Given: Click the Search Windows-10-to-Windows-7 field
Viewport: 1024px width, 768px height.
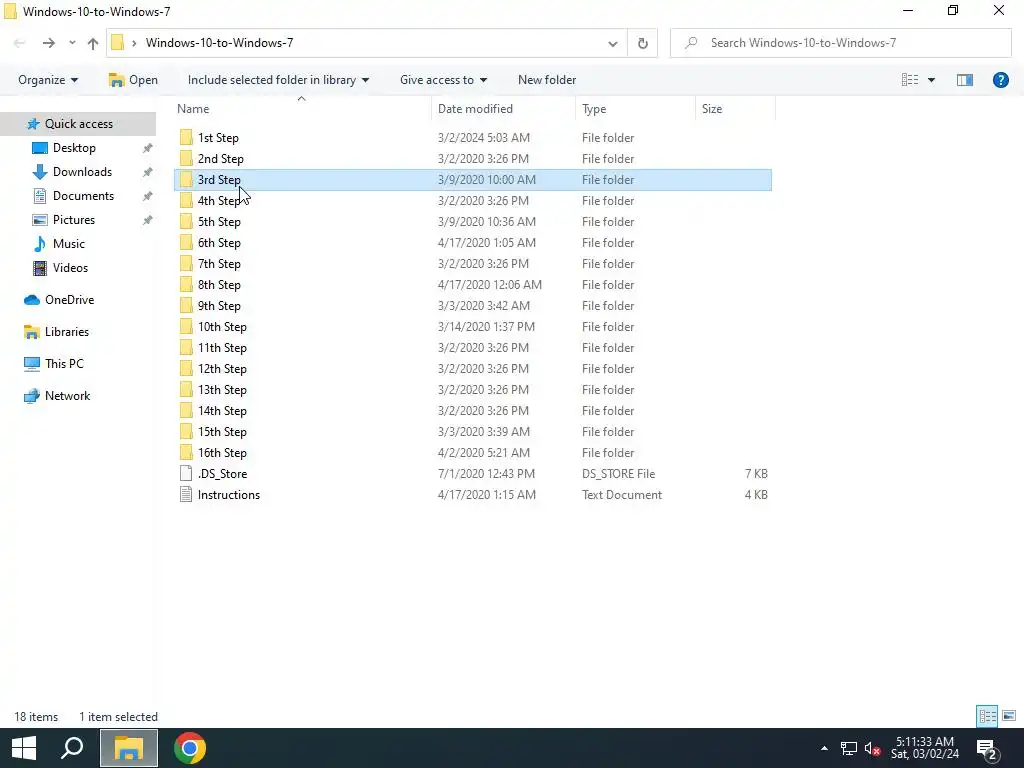Looking at the screenshot, I should (x=840, y=43).
